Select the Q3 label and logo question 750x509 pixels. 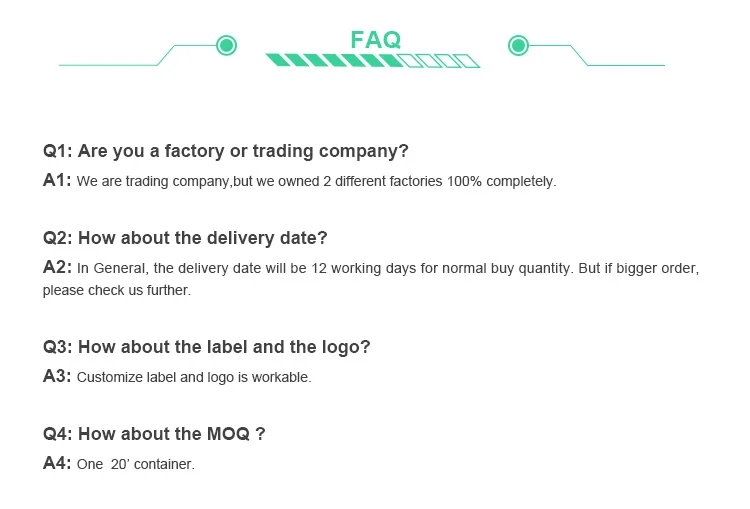[x=207, y=347]
